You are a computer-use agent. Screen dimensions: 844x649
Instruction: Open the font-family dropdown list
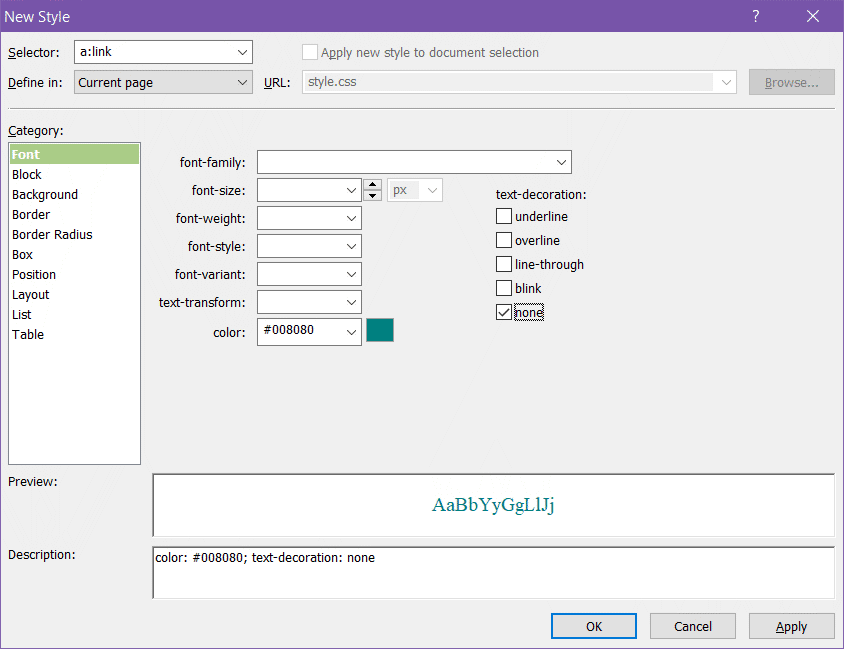tap(561, 163)
